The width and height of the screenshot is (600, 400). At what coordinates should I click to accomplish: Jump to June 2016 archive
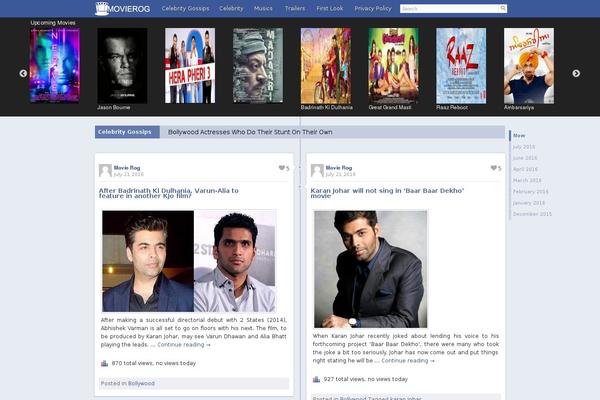[525, 158]
